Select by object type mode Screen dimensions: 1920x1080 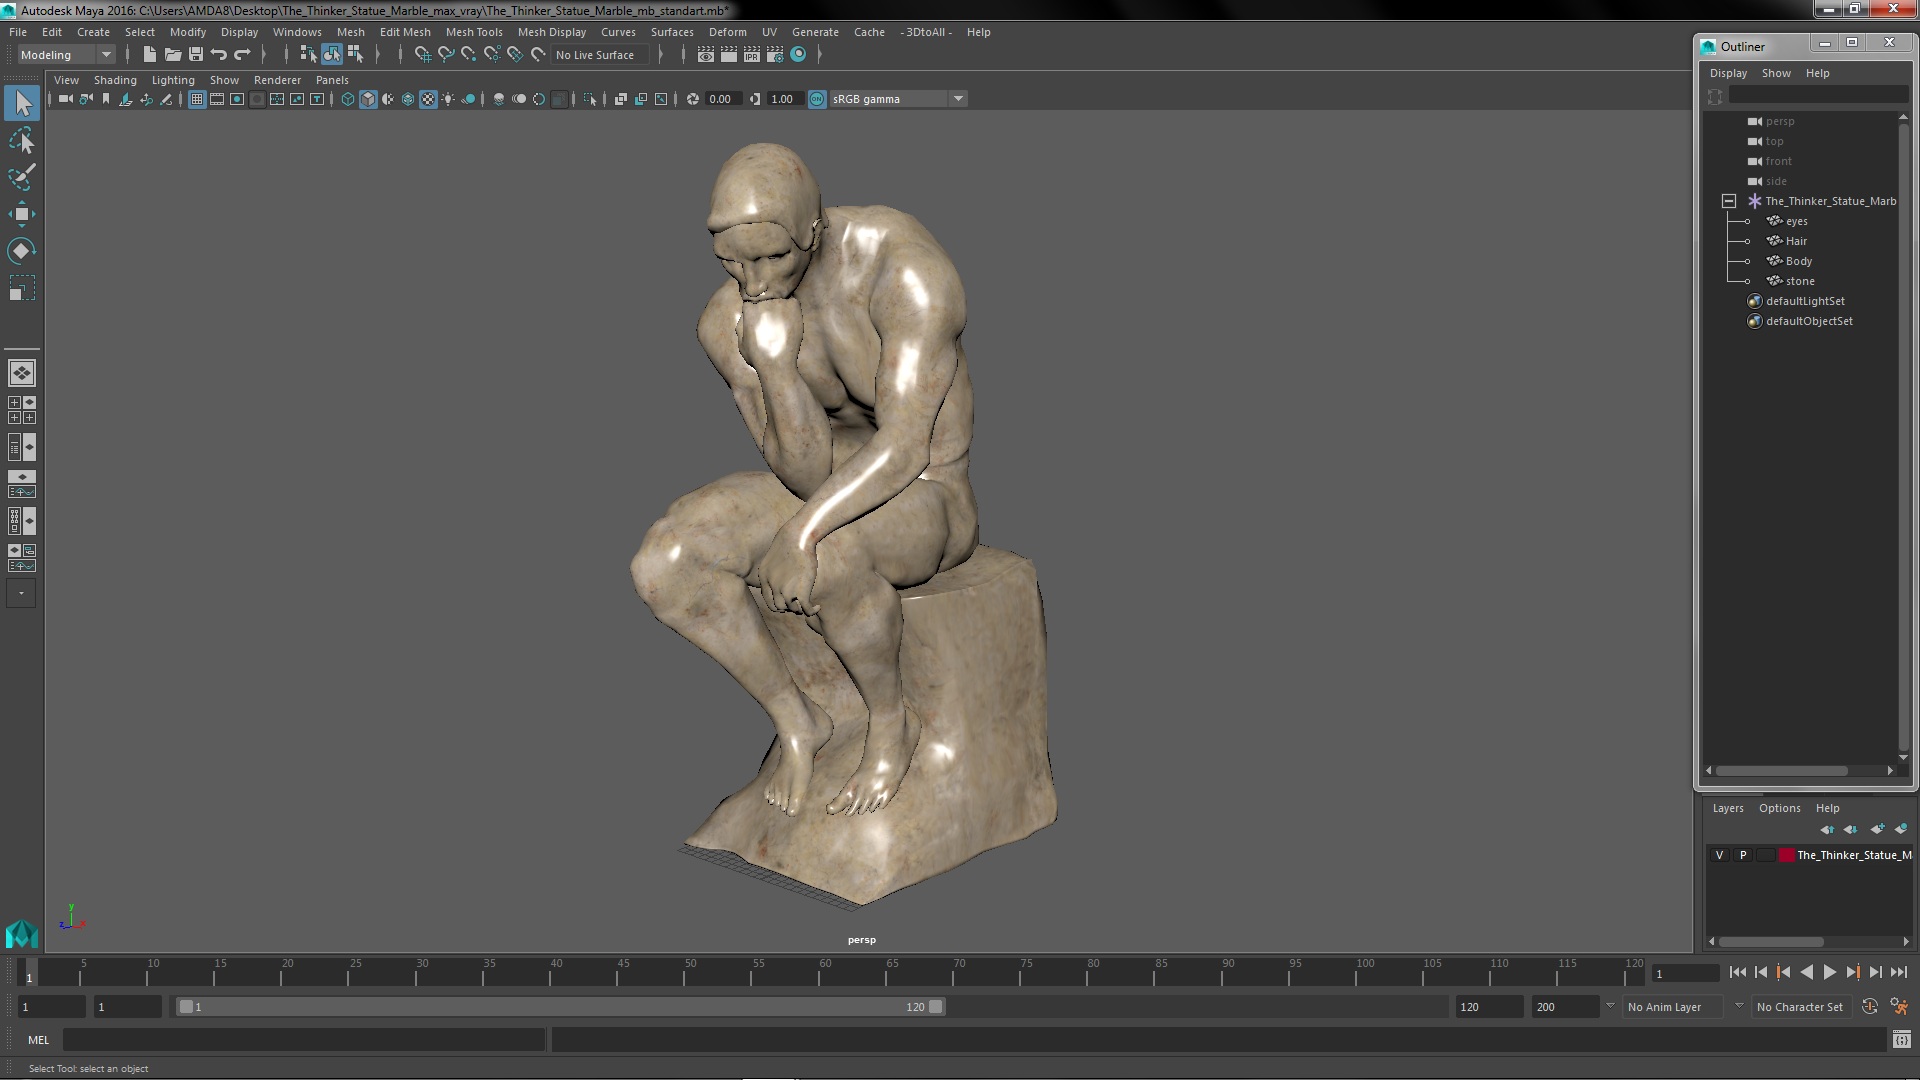tap(331, 55)
